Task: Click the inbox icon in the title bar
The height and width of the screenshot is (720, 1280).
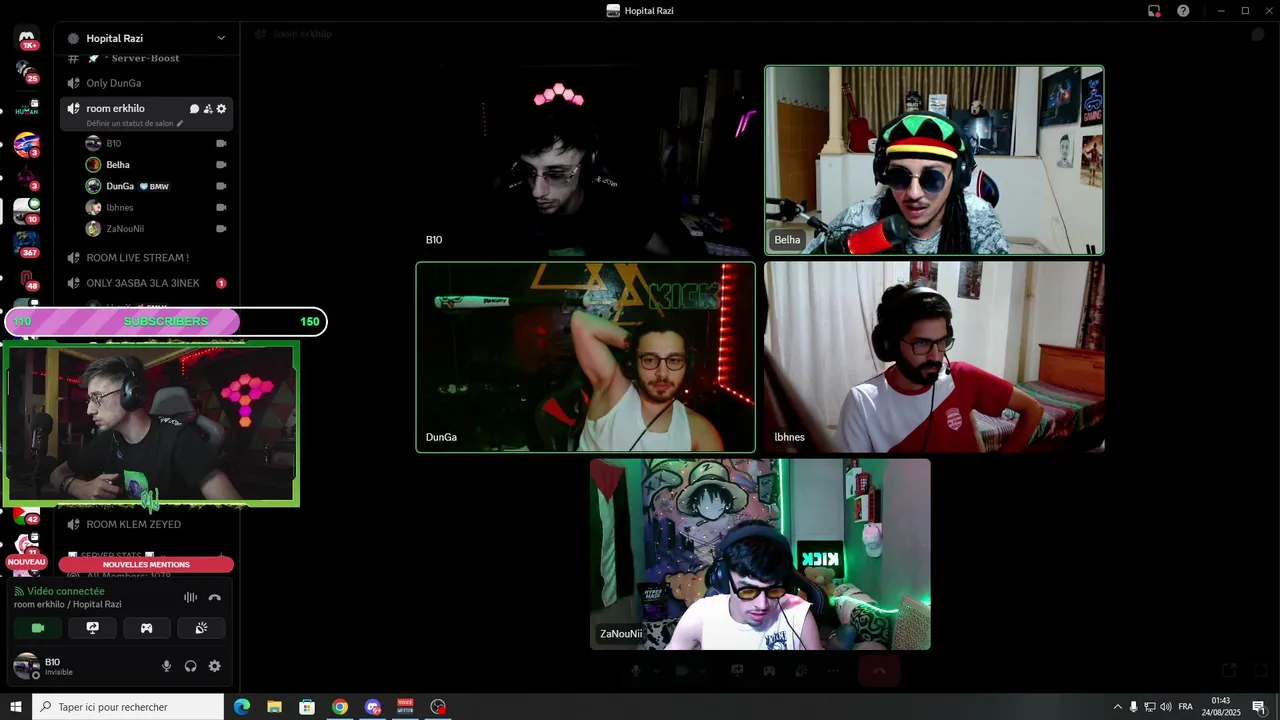Action: pos(1154,11)
